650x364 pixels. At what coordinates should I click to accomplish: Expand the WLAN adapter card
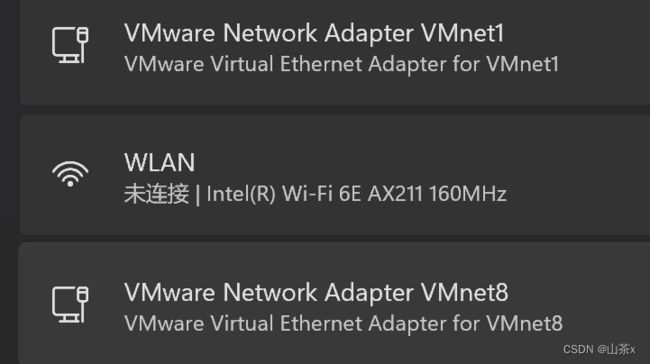click(x=335, y=175)
